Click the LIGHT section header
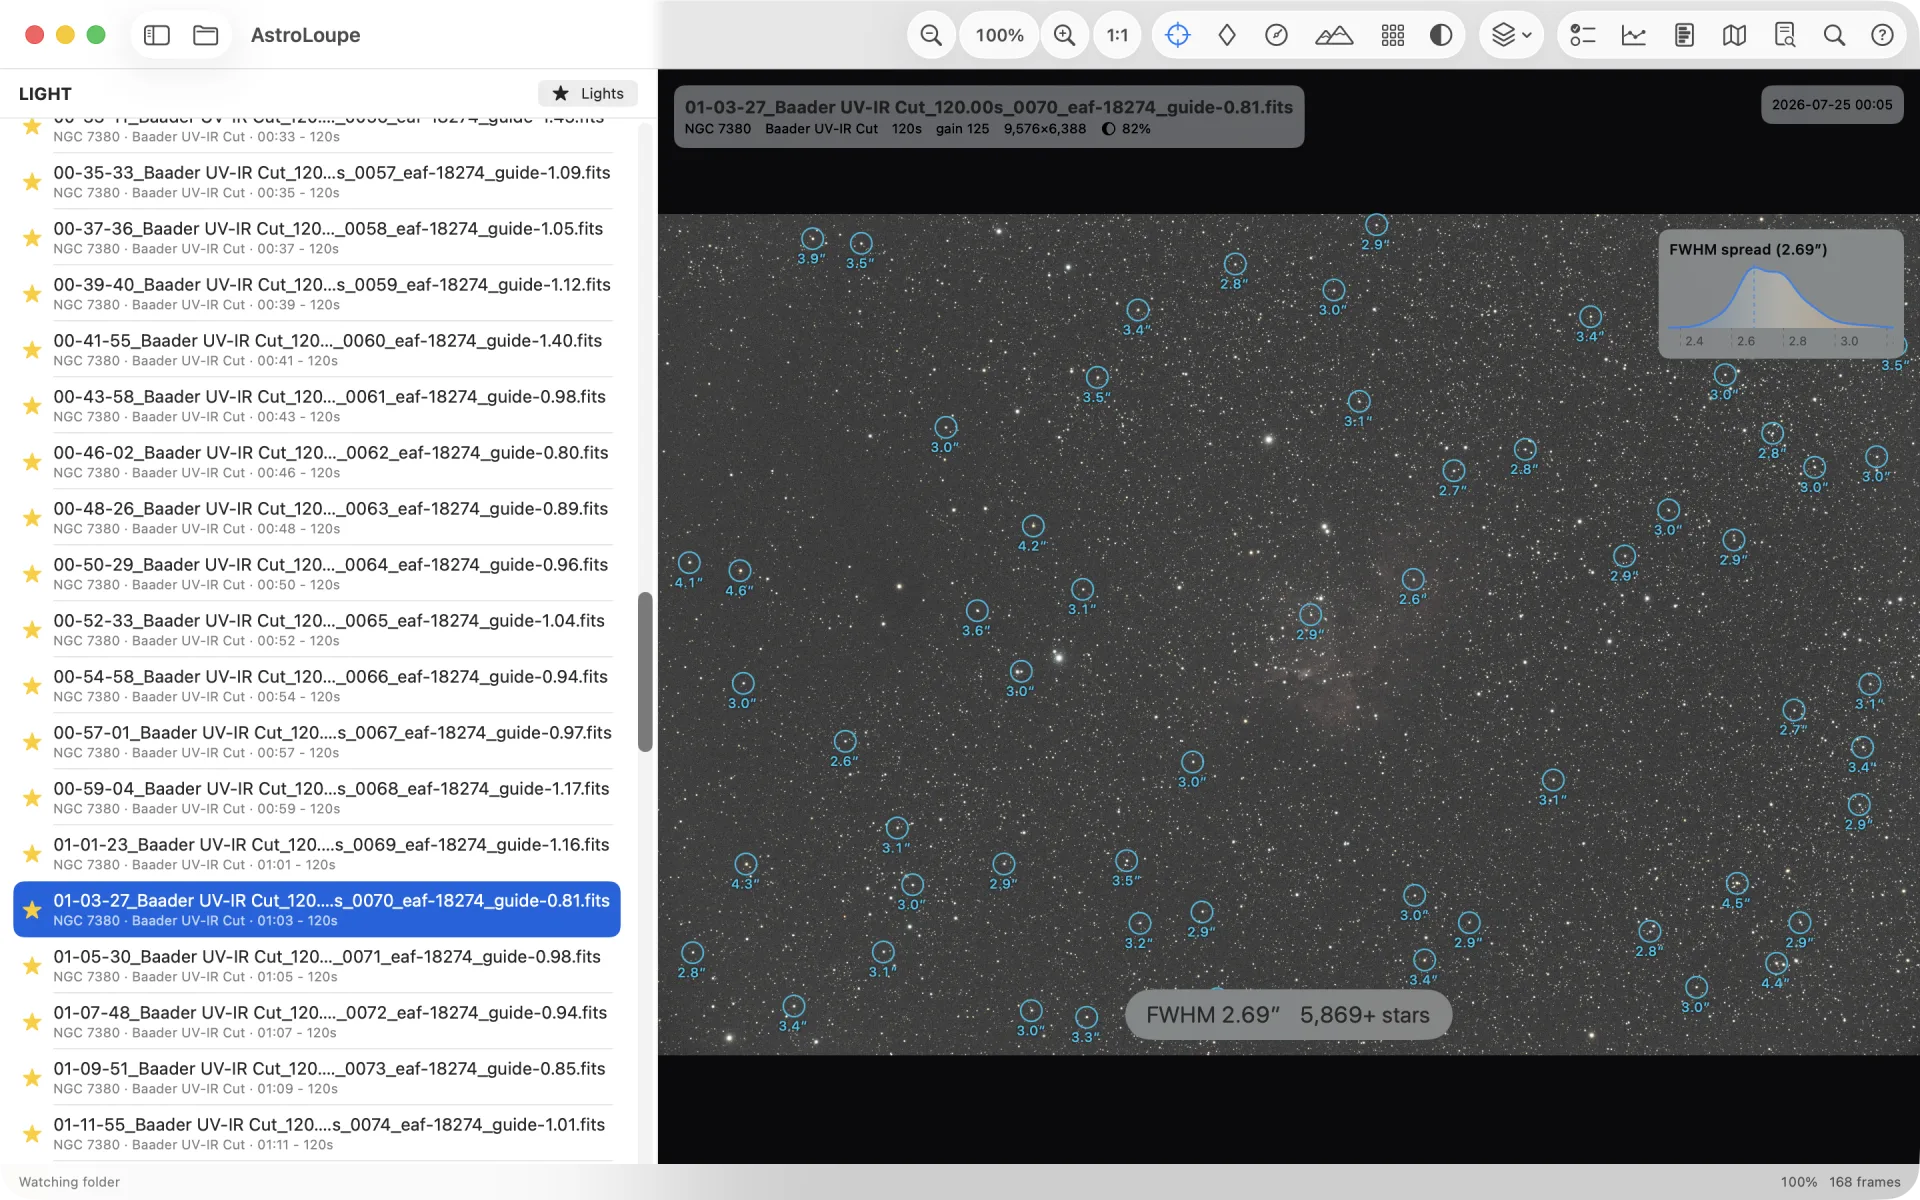1920x1200 pixels. (45, 94)
